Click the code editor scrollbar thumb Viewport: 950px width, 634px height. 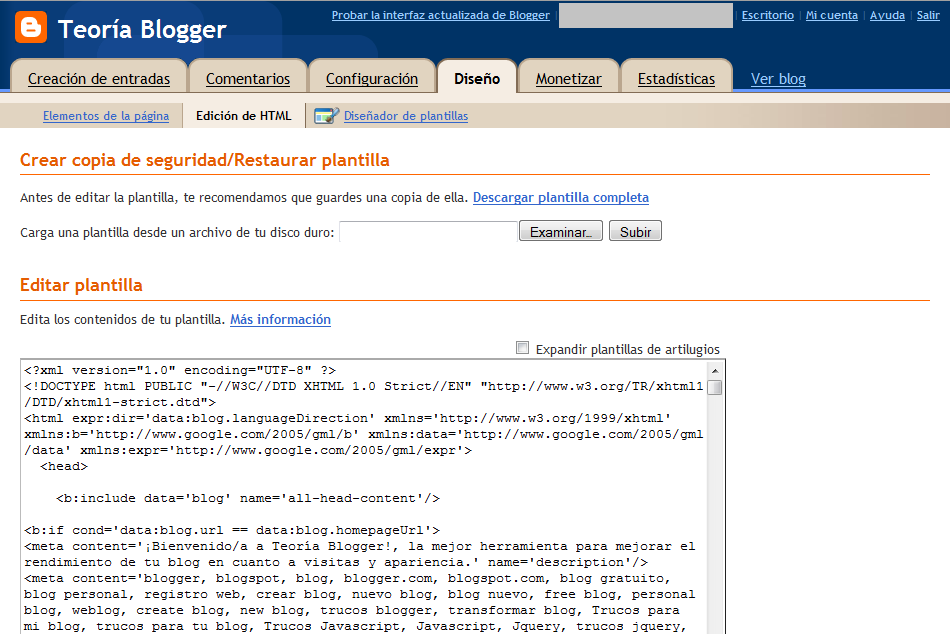715,387
